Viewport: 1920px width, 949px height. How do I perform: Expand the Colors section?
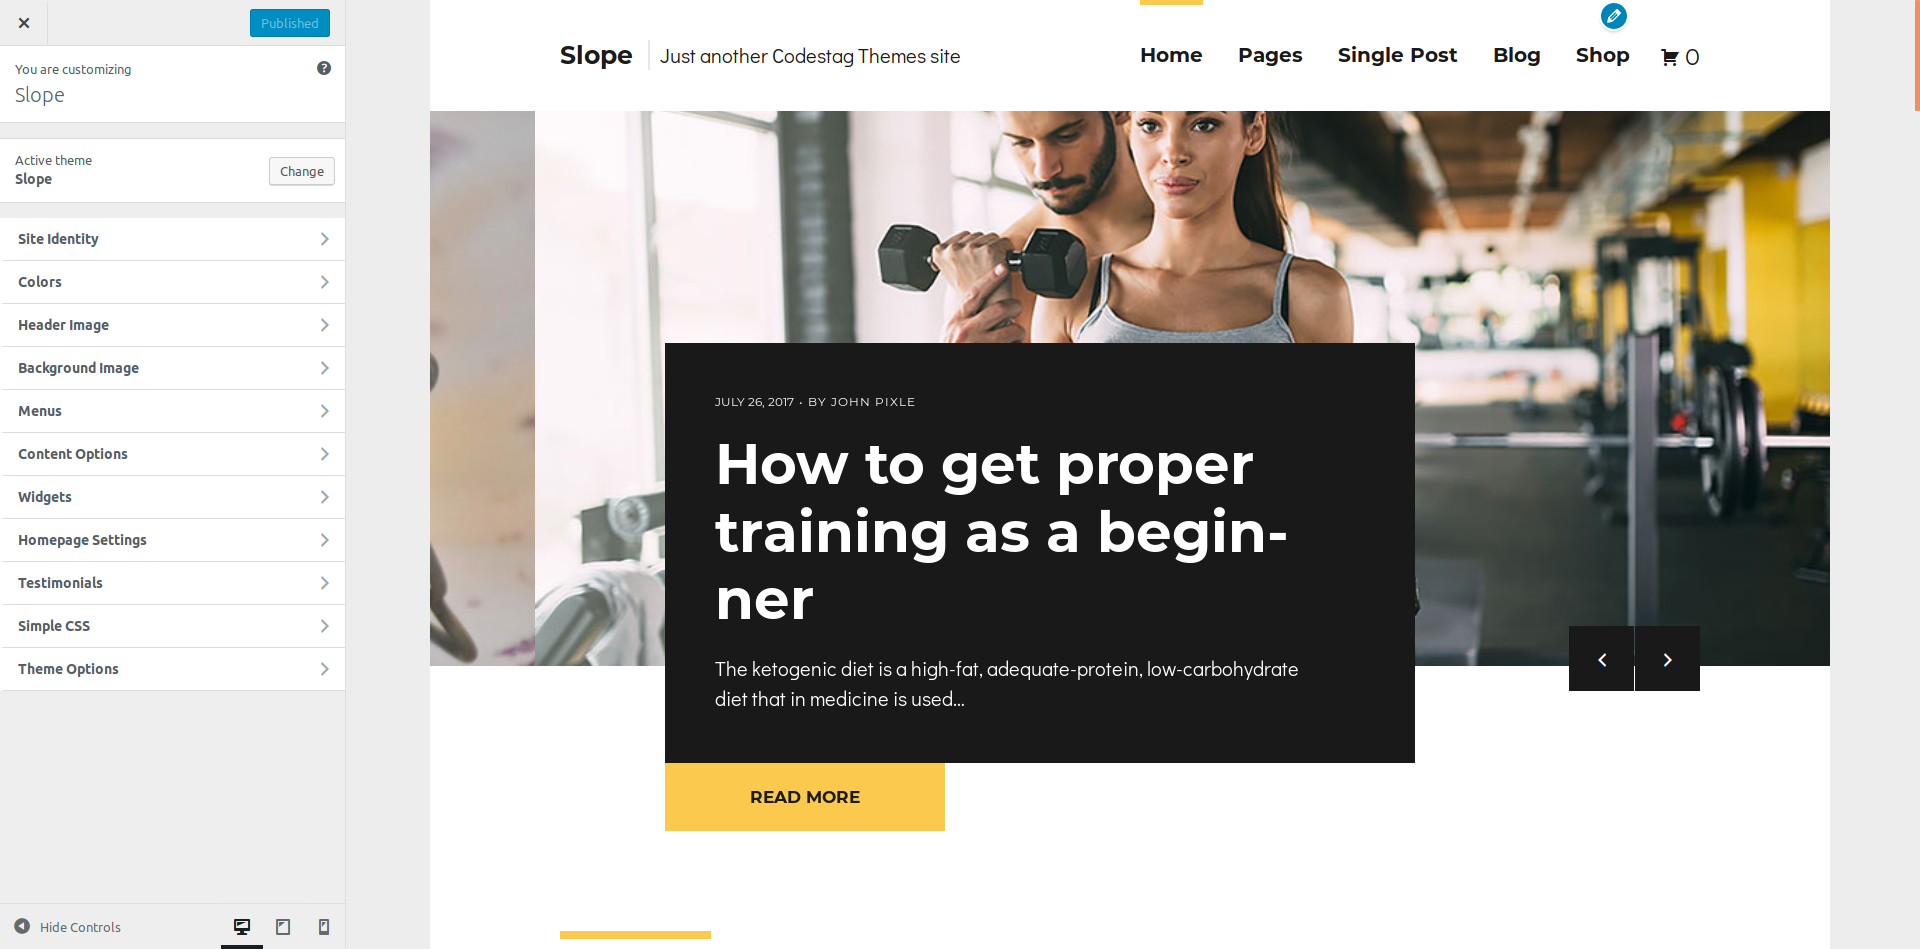(173, 282)
